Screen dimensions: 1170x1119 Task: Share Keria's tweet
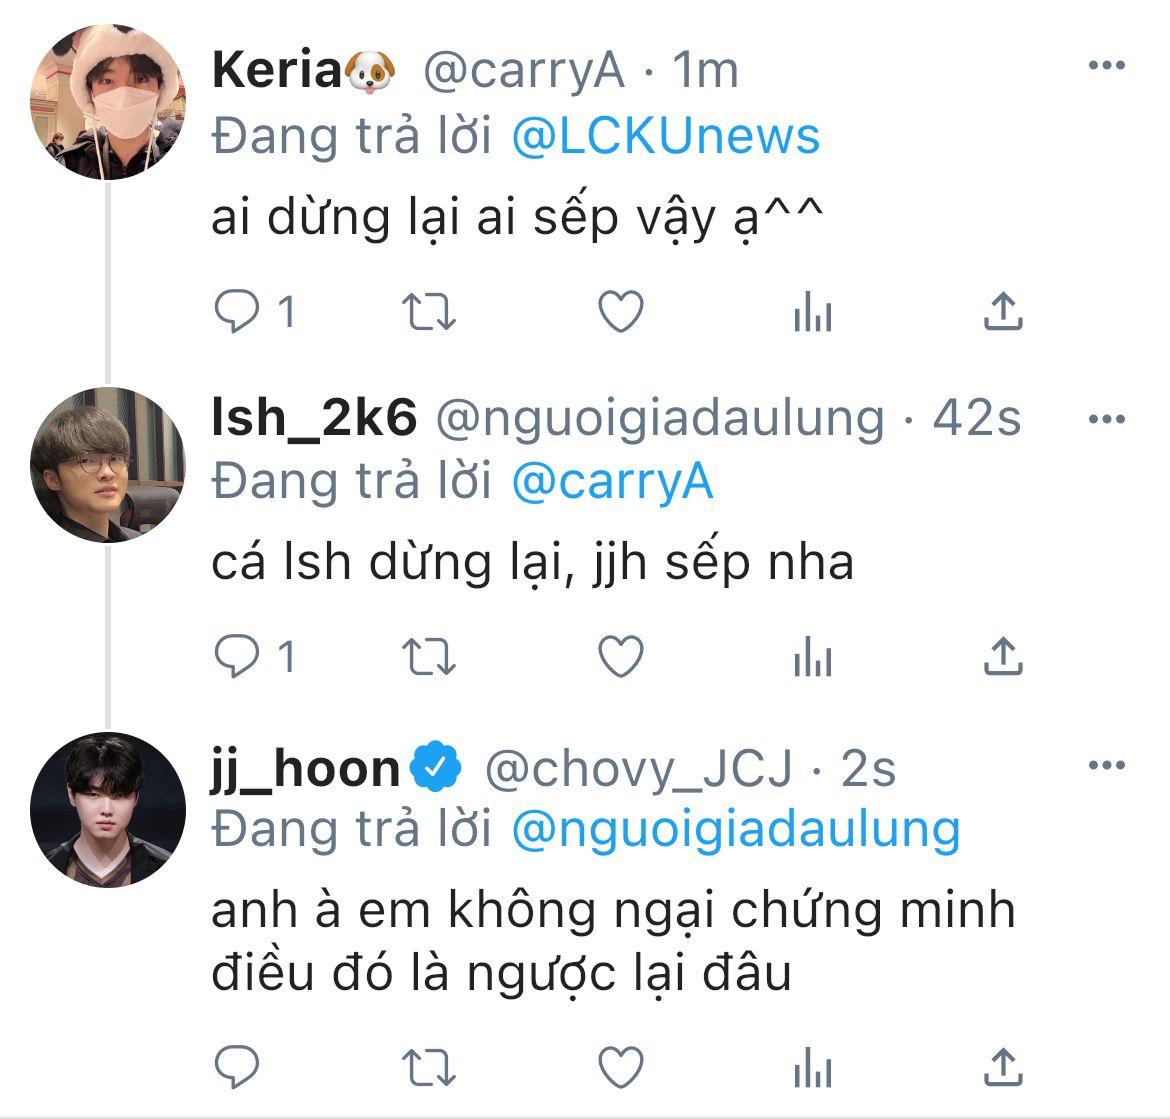click(x=1002, y=312)
